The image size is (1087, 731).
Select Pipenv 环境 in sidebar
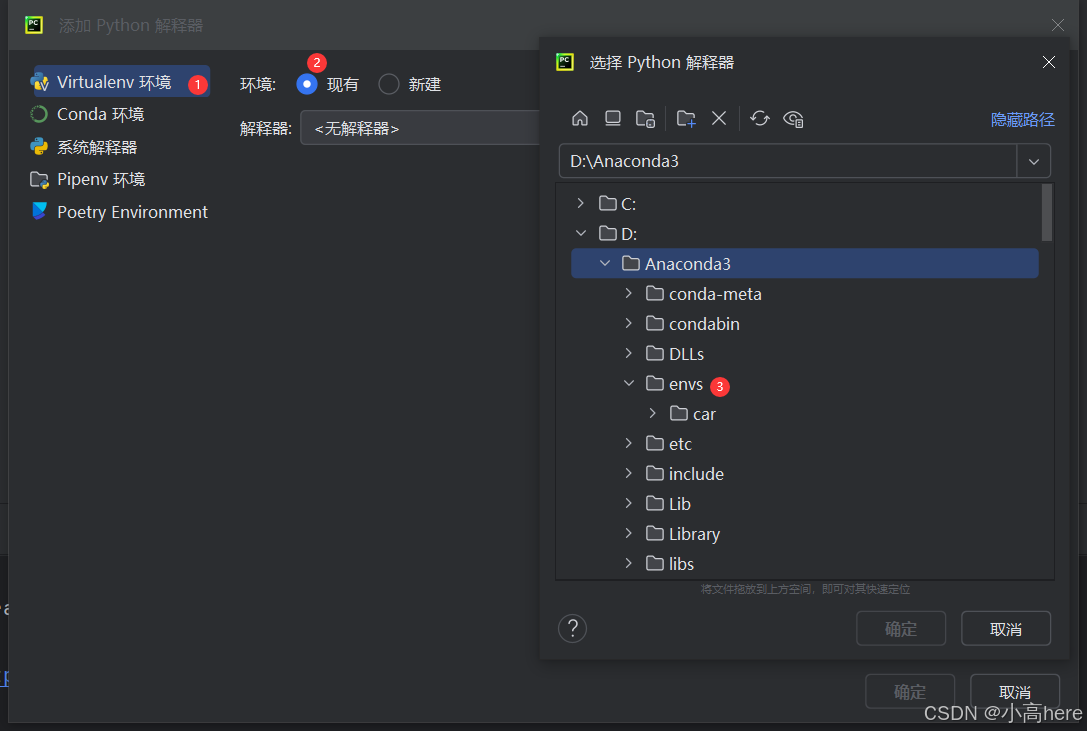[88, 180]
